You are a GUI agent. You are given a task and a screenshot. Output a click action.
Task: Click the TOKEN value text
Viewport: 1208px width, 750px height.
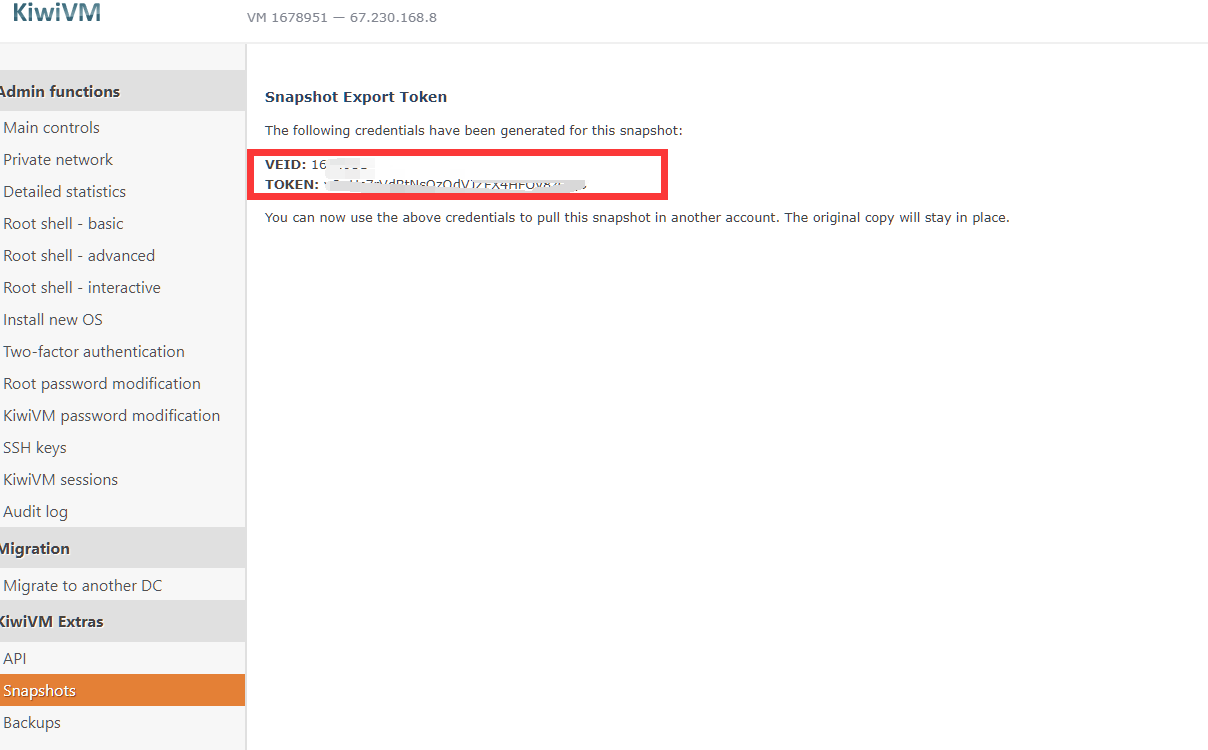coord(455,185)
